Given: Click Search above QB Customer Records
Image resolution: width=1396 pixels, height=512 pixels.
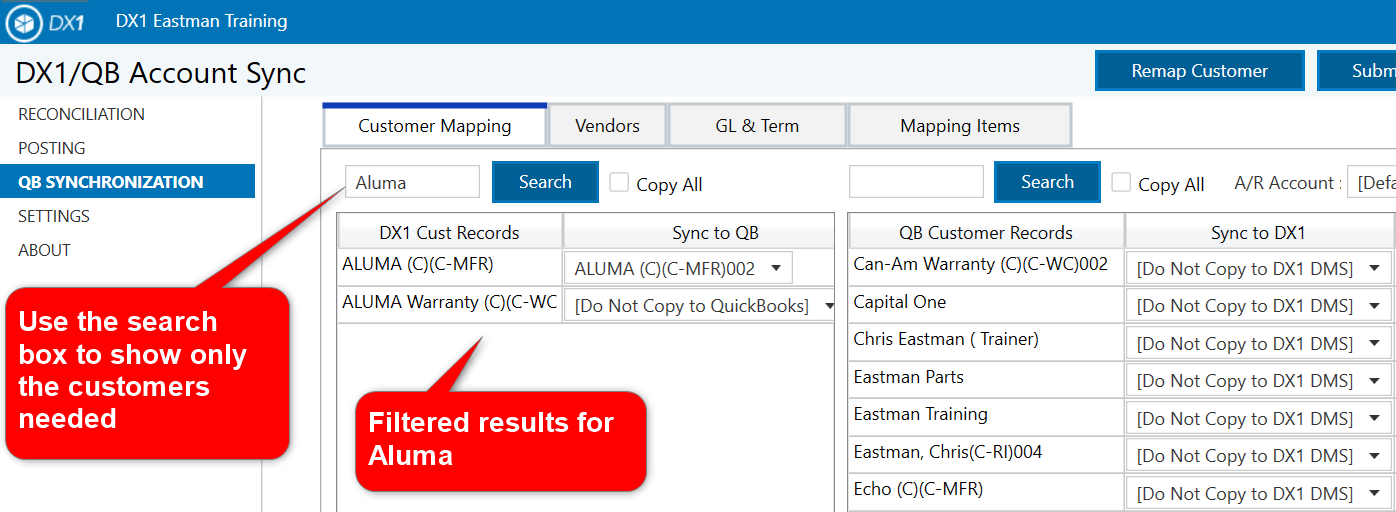Looking at the screenshot, I should [1047, 182].
